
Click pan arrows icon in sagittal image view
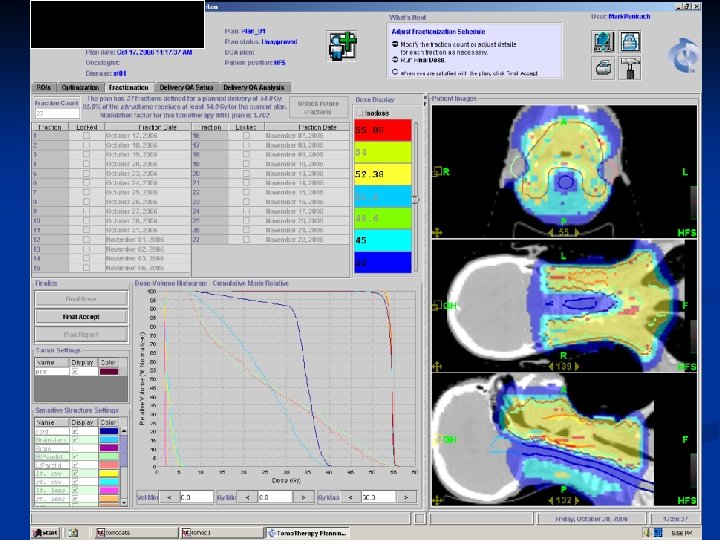pyautogui.click(x=437, y=500)
